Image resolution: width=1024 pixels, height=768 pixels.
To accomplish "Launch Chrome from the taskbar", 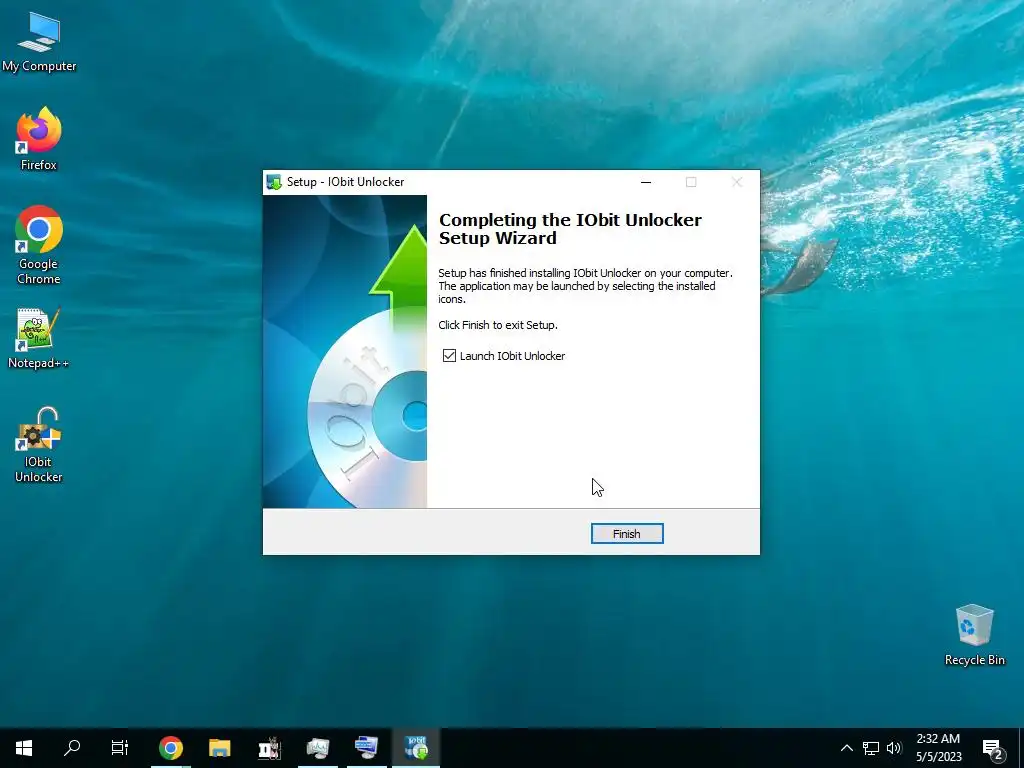I will point(171,748).
